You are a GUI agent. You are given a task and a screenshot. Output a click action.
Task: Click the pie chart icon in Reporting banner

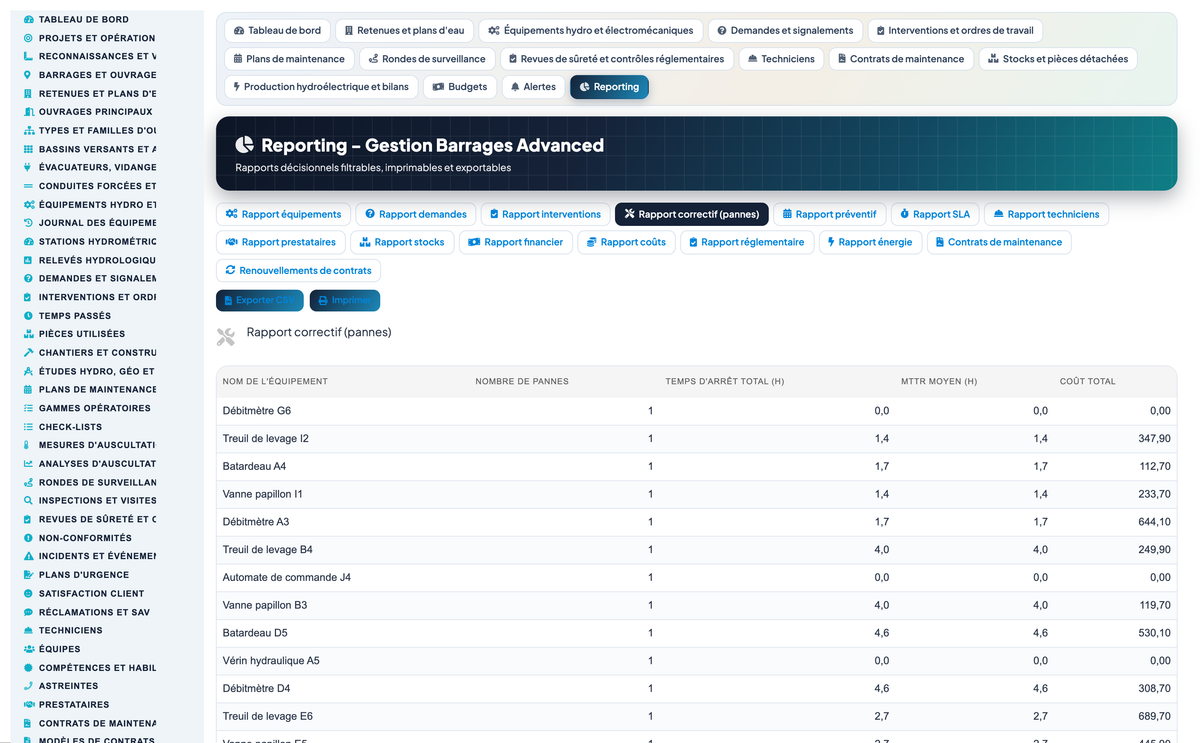244,146
